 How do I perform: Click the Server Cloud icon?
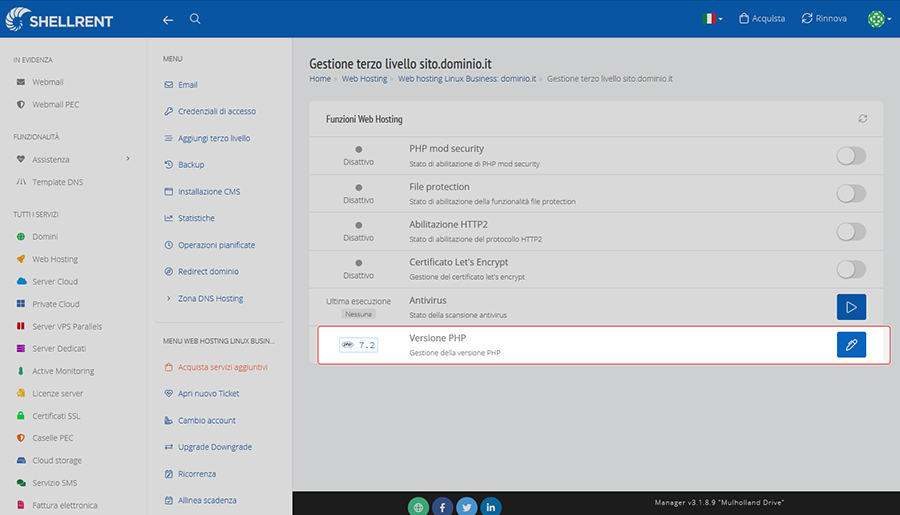point(21,281)
